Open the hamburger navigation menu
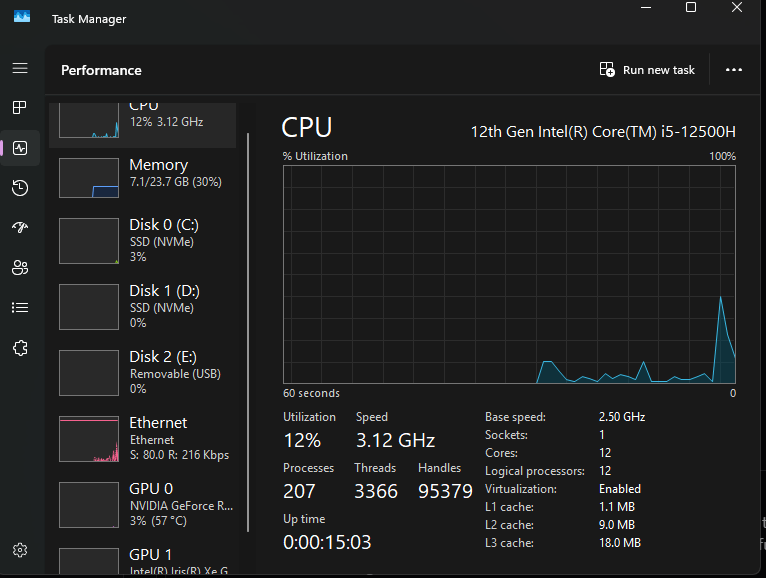 point(20,68)
